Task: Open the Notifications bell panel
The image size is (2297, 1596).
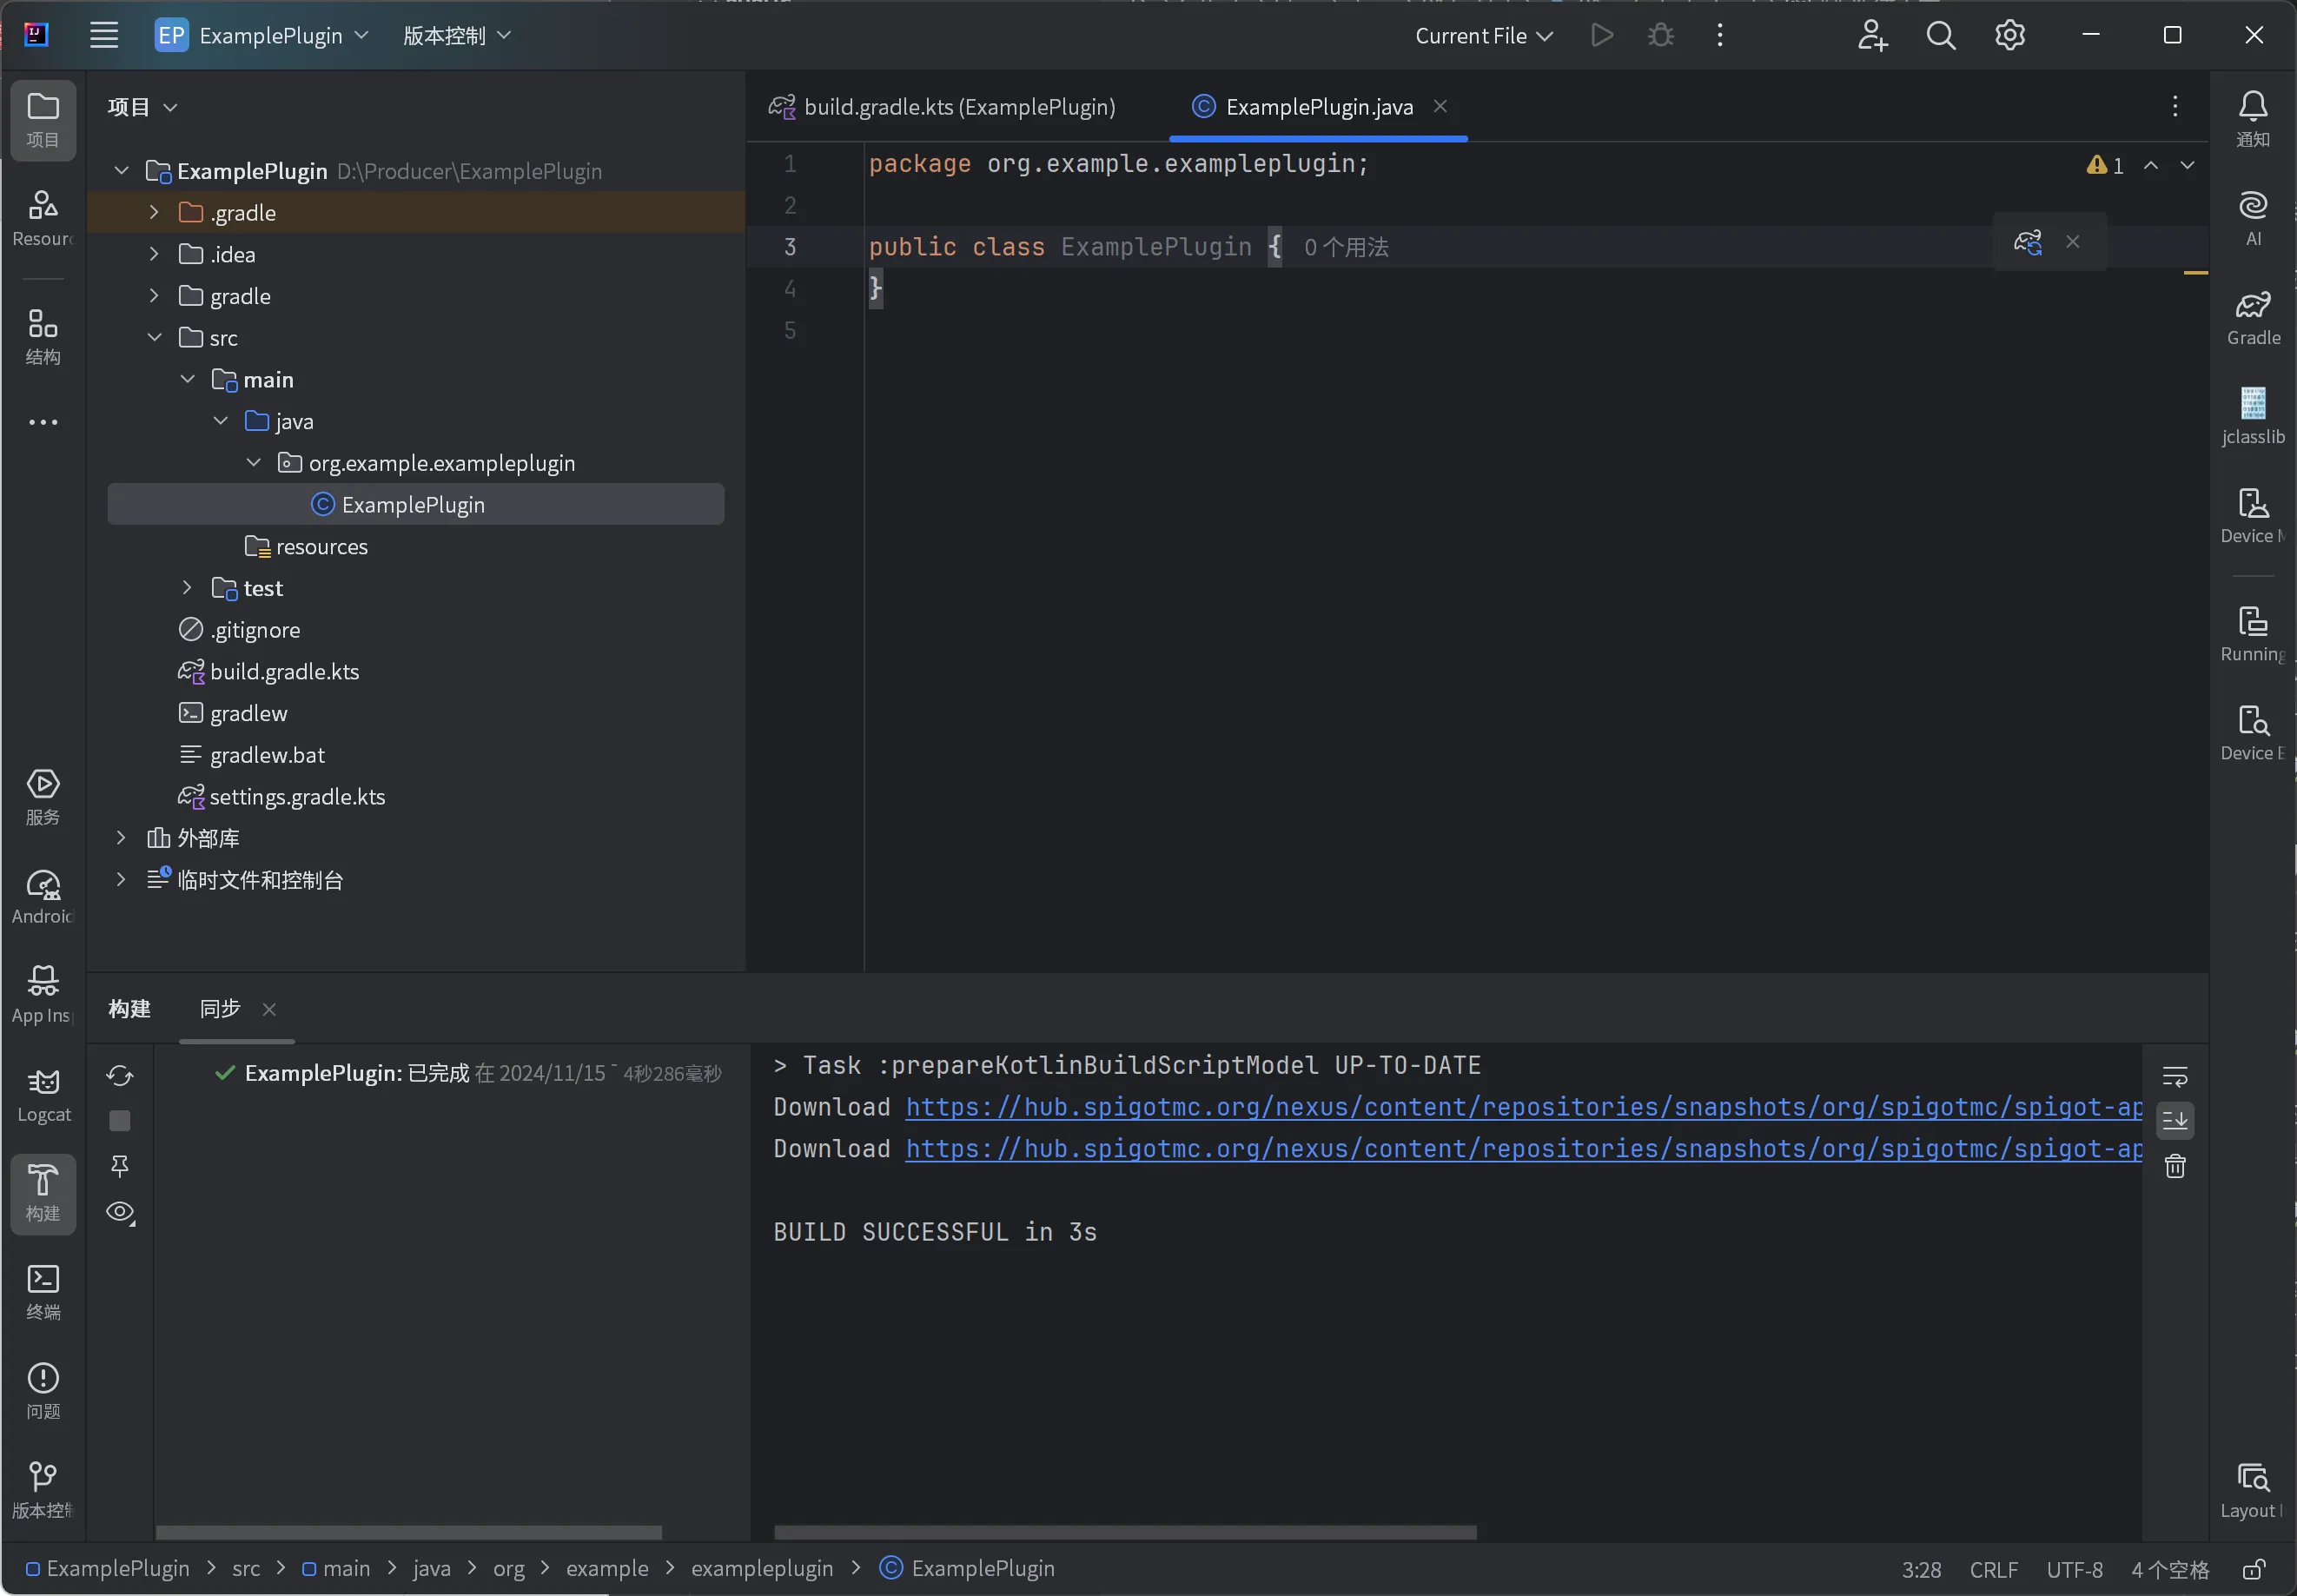Action: [2253, 119]
